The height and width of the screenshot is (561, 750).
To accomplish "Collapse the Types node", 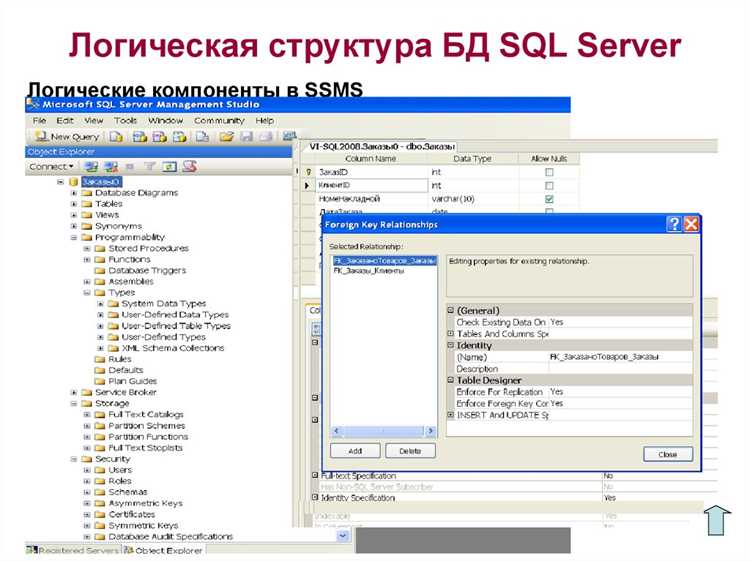I will click(87, 292).
